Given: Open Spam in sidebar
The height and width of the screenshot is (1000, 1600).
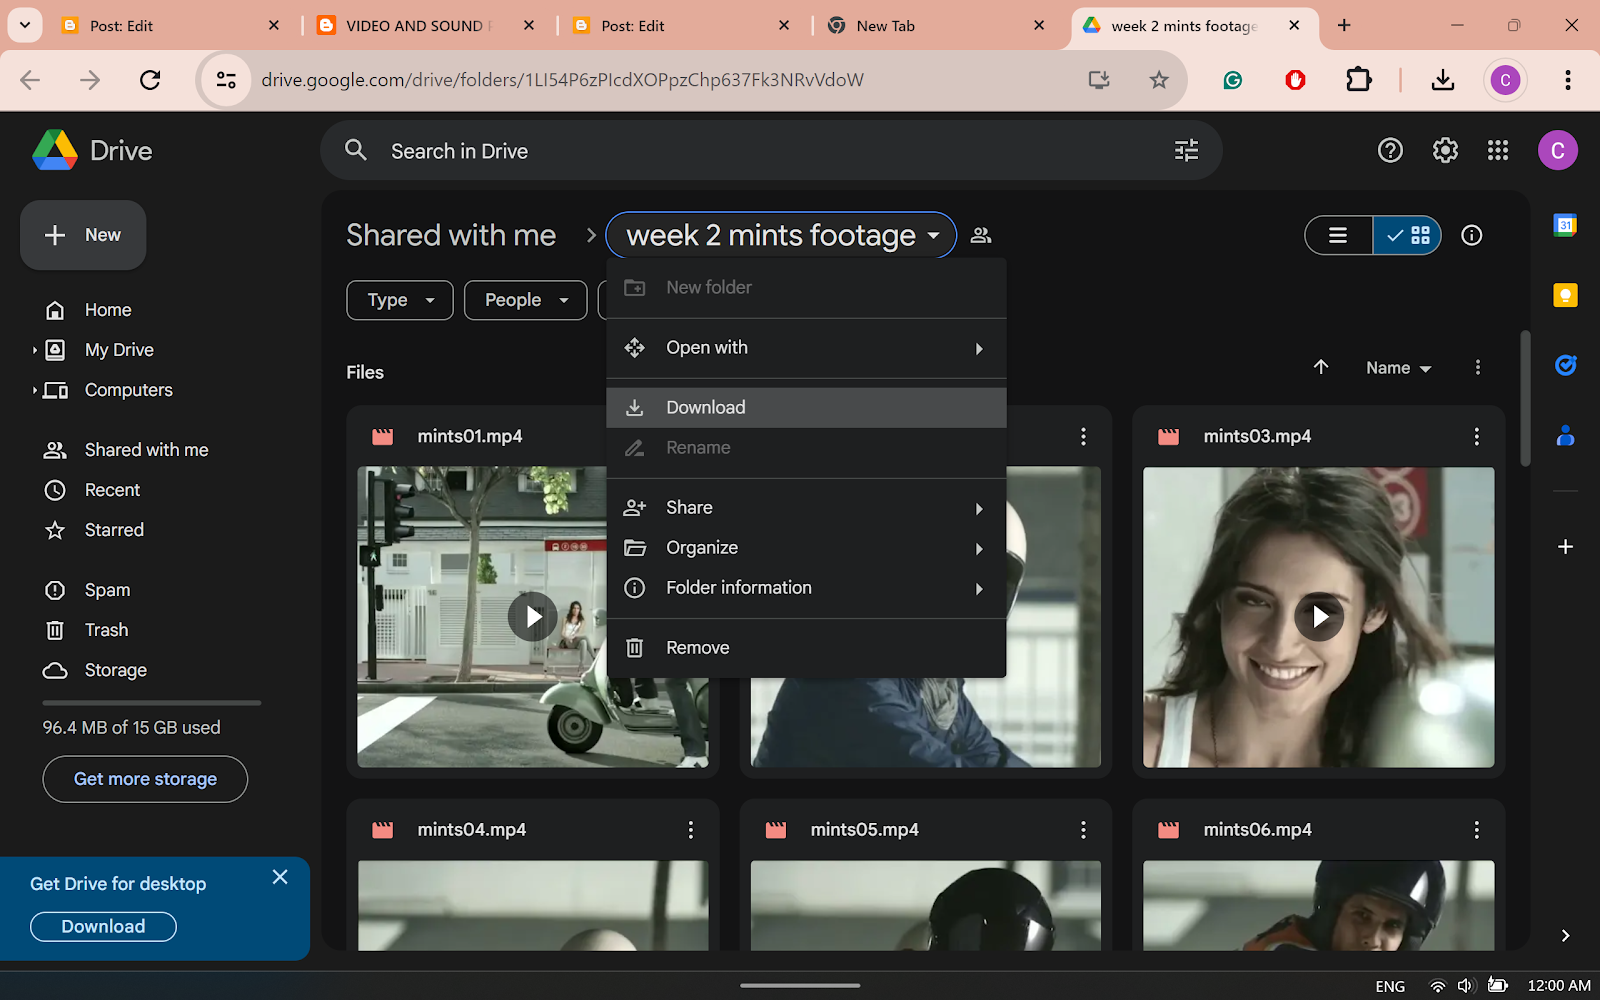Looking at the screenshot, I should (107, 590).
